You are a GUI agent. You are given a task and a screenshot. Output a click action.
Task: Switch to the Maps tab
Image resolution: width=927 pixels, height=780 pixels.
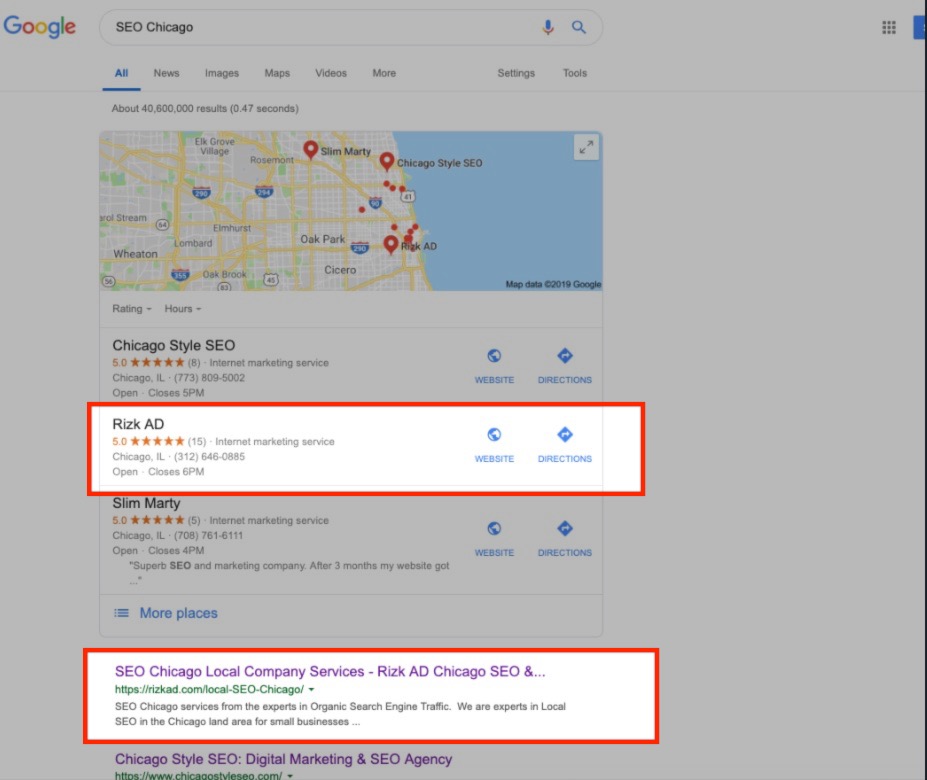[277, 73]
